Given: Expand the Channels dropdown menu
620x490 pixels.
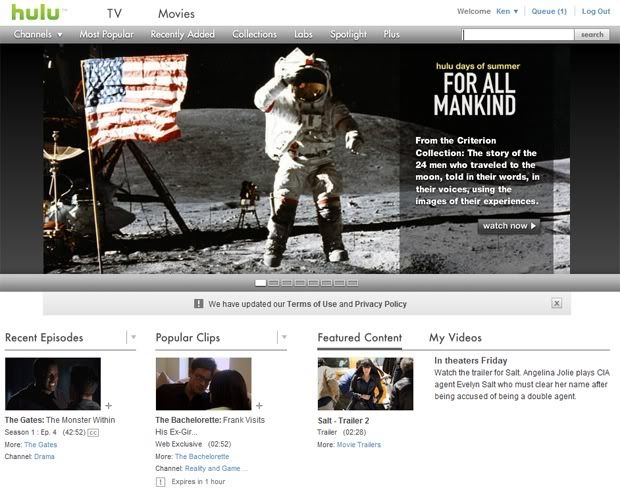Looking at the screenshot, I should coord(38,34).
